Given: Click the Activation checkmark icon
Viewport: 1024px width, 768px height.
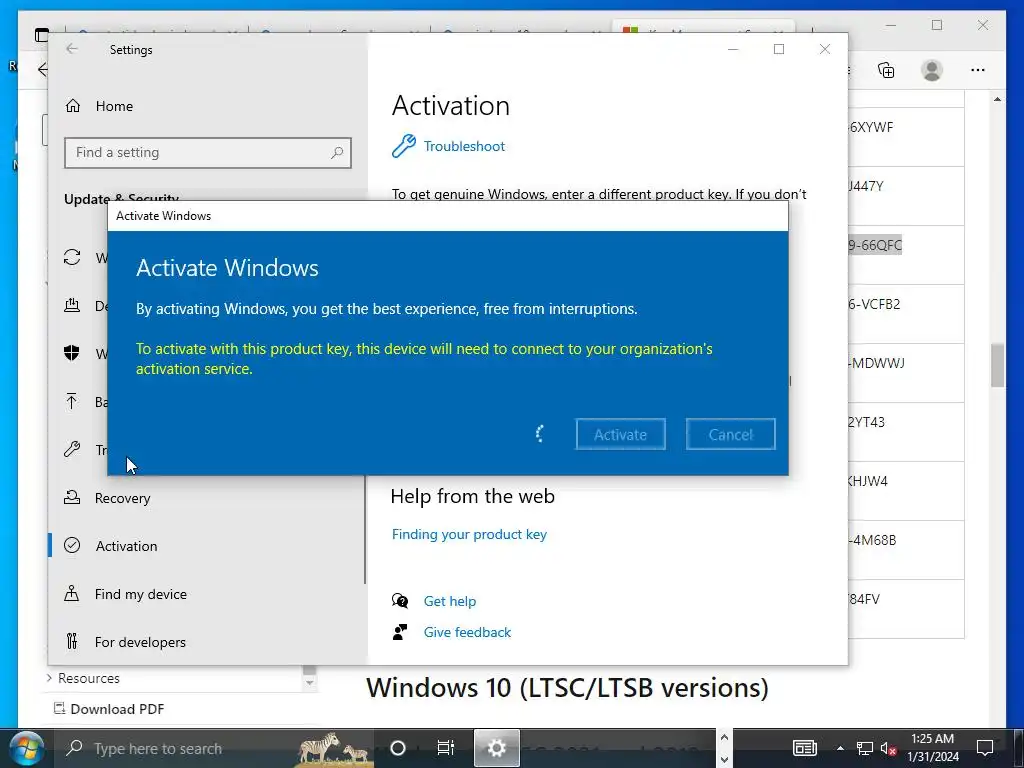Looking at the screenshot, I should 72,545.
